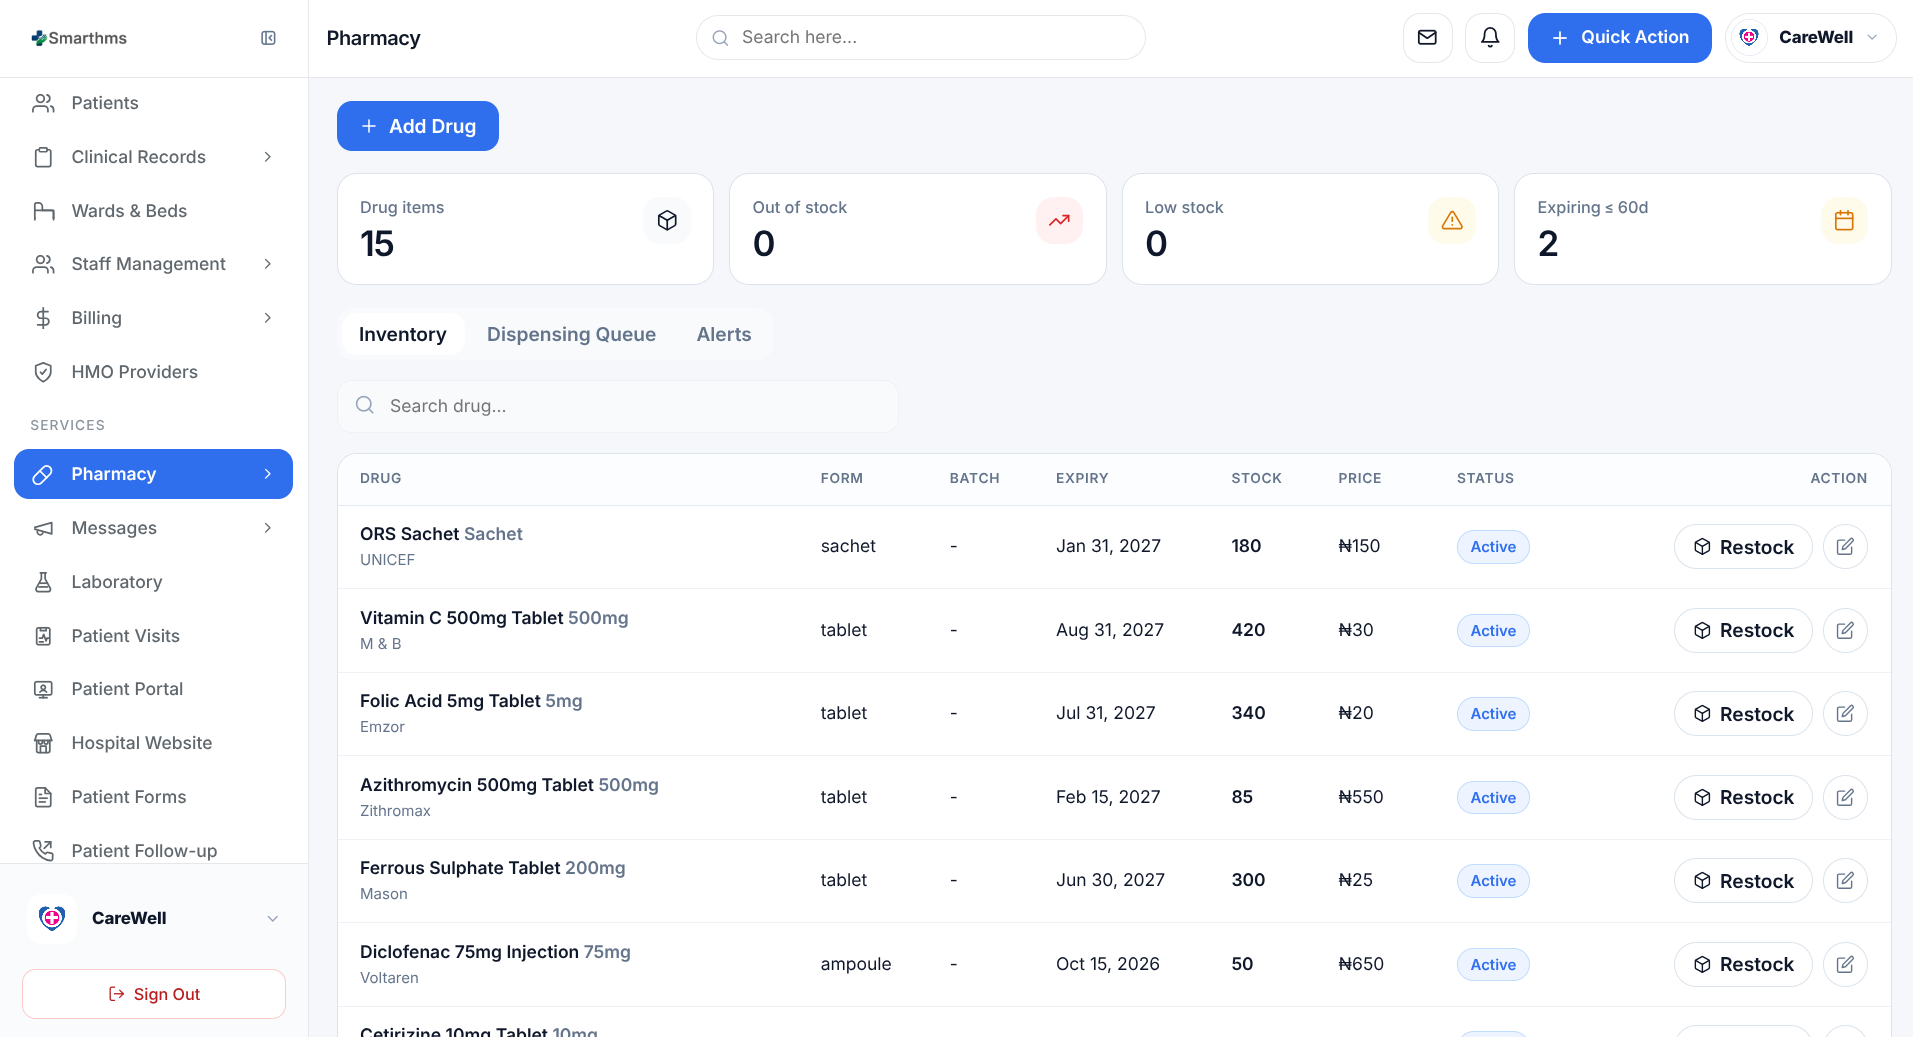The width and height of the screenshot is (1913, 1037).
Task: Edit the Vitamin C 500mg Tablet entry
Action: click(1845, 631)
